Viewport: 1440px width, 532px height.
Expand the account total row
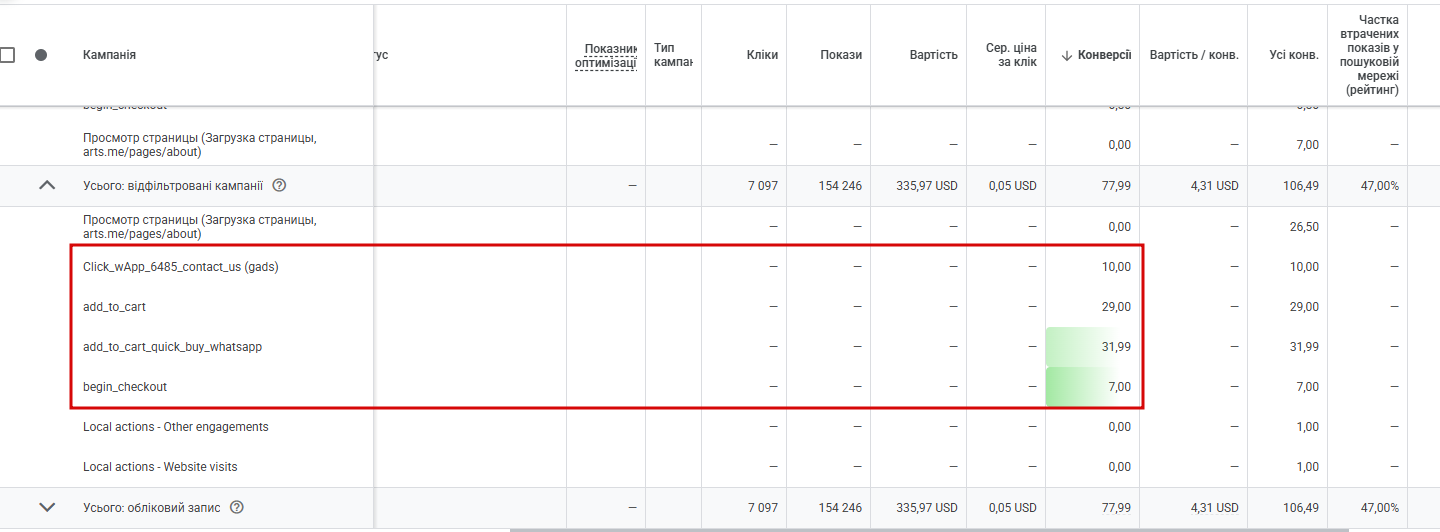(47, 507)
